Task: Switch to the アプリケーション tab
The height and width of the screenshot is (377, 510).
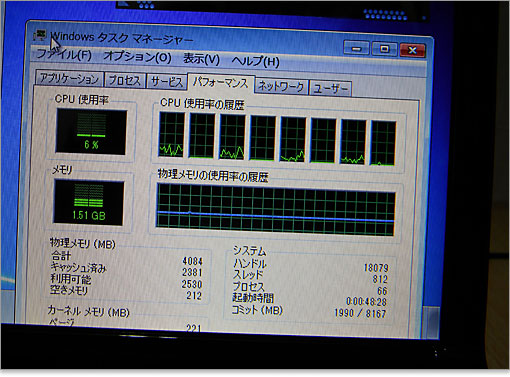Action: (x=69, y=79)
